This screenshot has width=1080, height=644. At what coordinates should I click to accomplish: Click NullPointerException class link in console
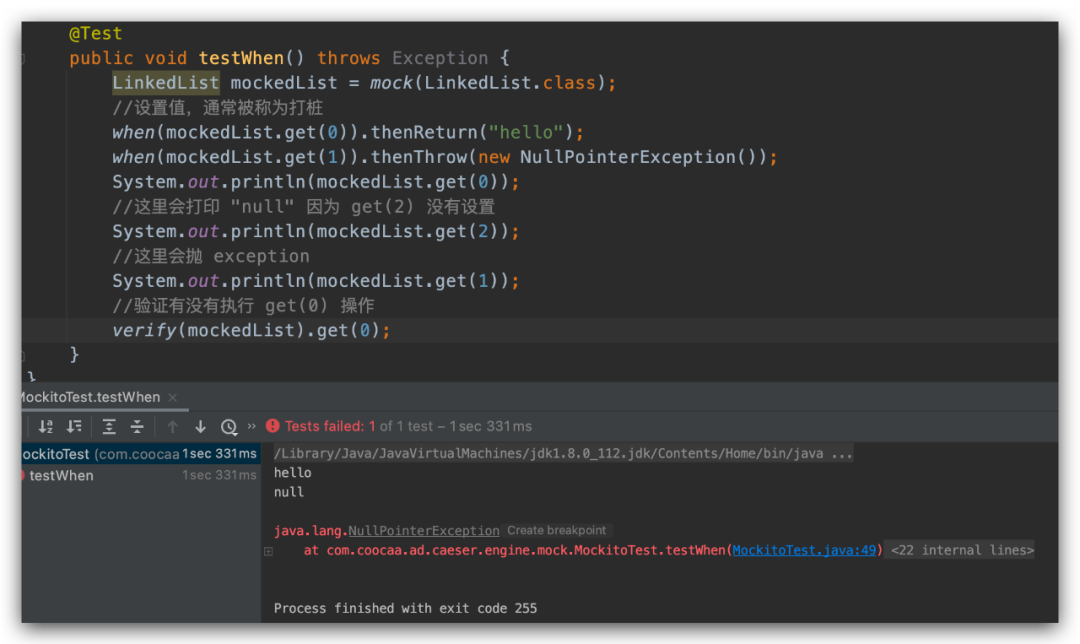[424, 530]
